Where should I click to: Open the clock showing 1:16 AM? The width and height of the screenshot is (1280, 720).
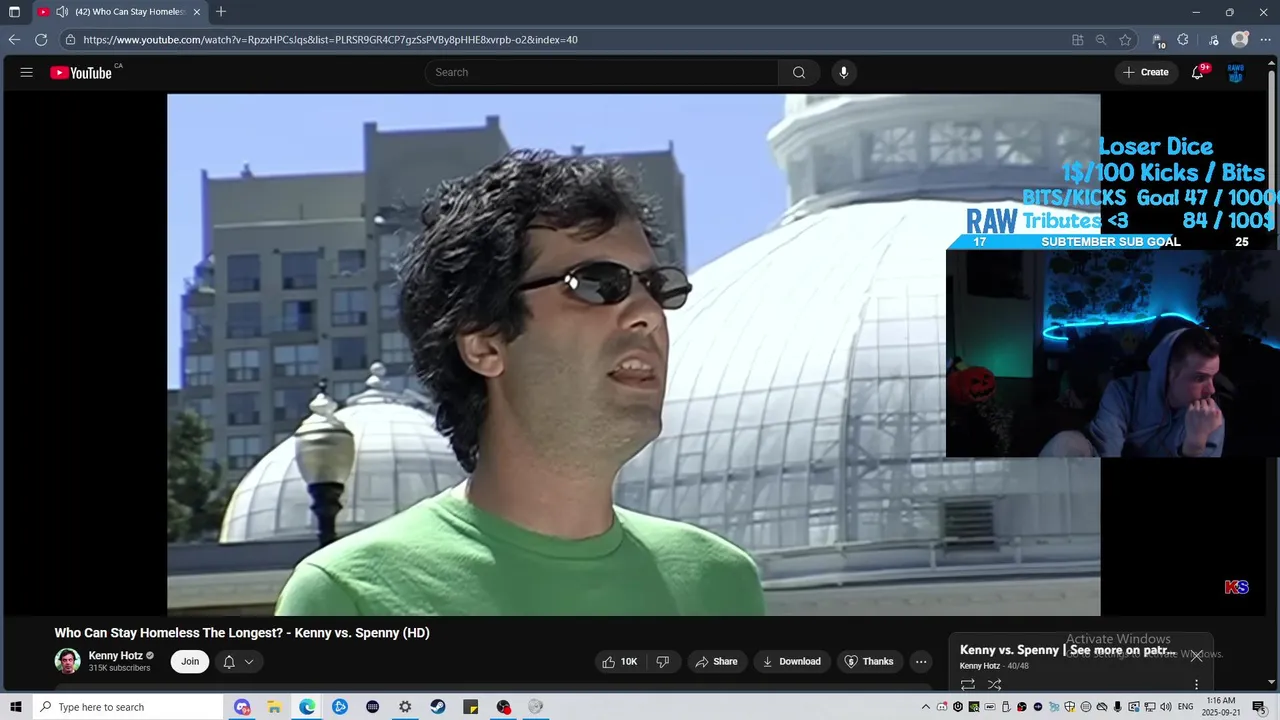[1220, 707]
